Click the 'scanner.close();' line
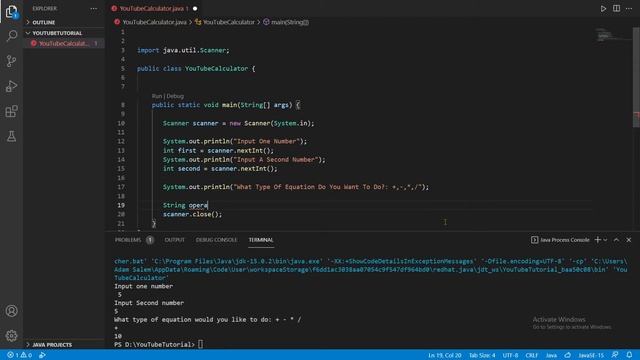Image resolution: width=640 pixels, height=360 pixels. point(192,214)
